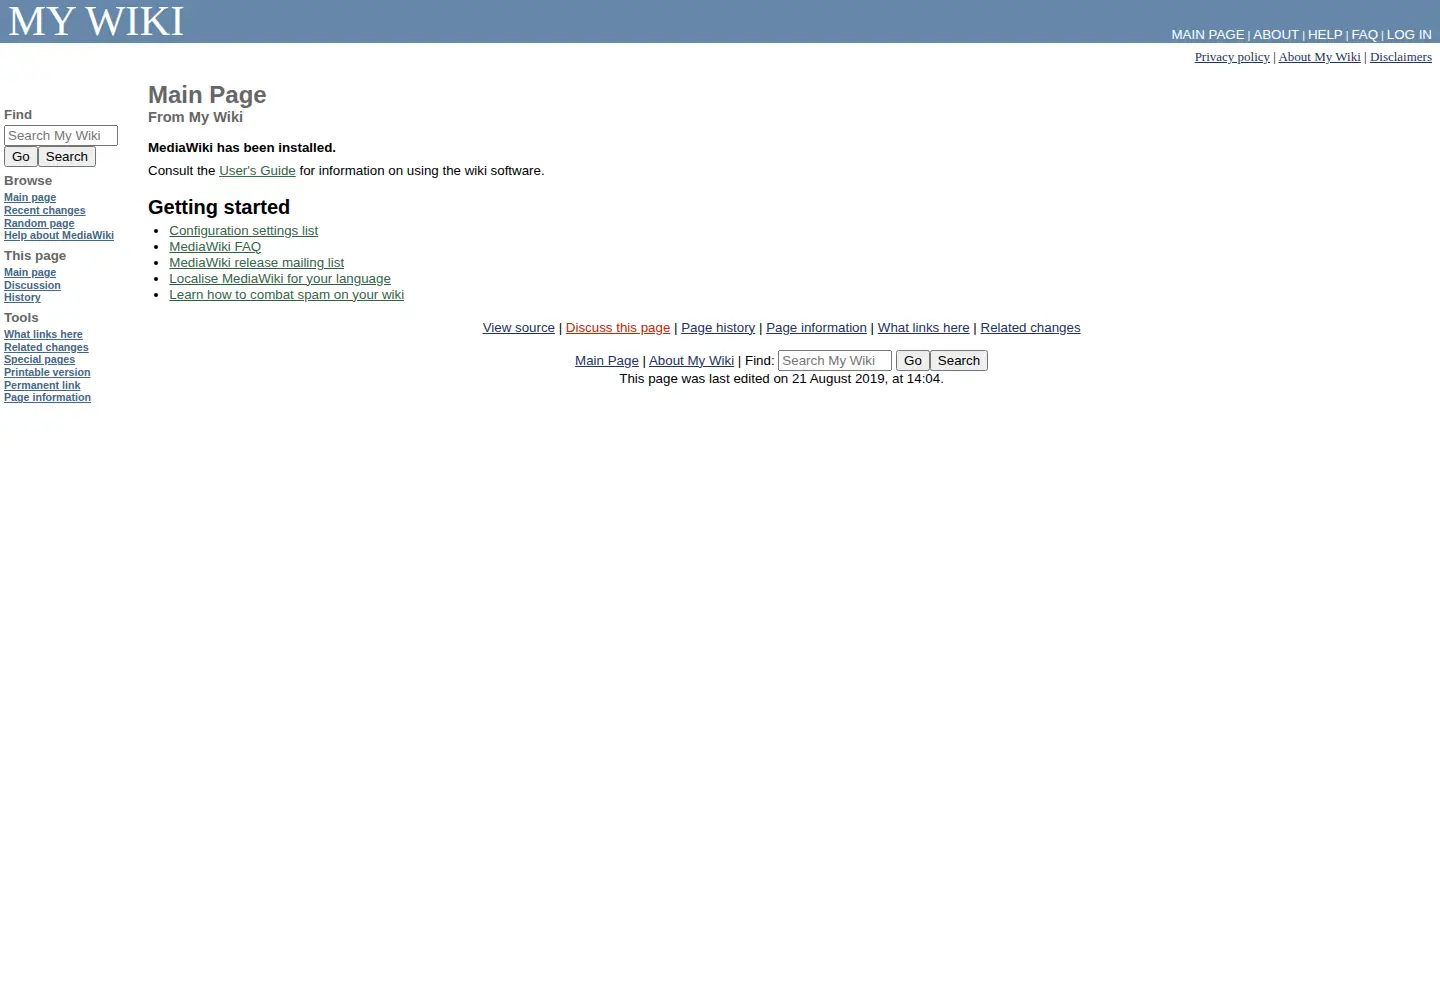The height and width of the screenshot is (1000, 1440).
Task: Open the User's Guide link
Action: [x=257, y=171]
